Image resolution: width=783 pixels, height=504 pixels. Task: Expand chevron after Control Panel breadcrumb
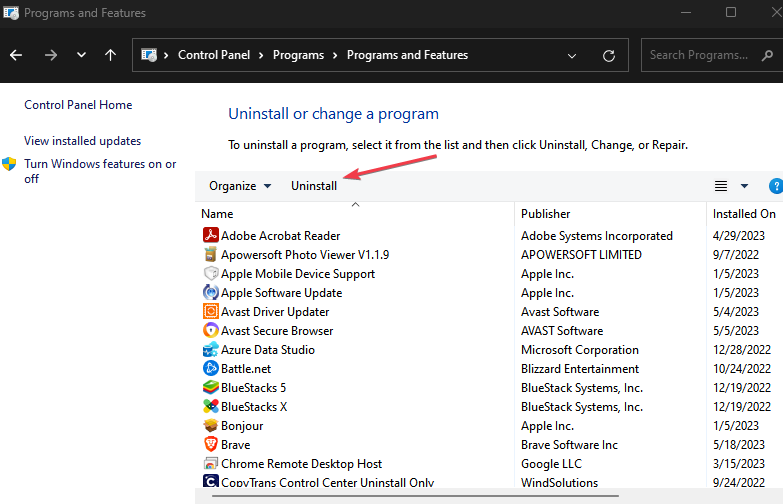[261, 55]
